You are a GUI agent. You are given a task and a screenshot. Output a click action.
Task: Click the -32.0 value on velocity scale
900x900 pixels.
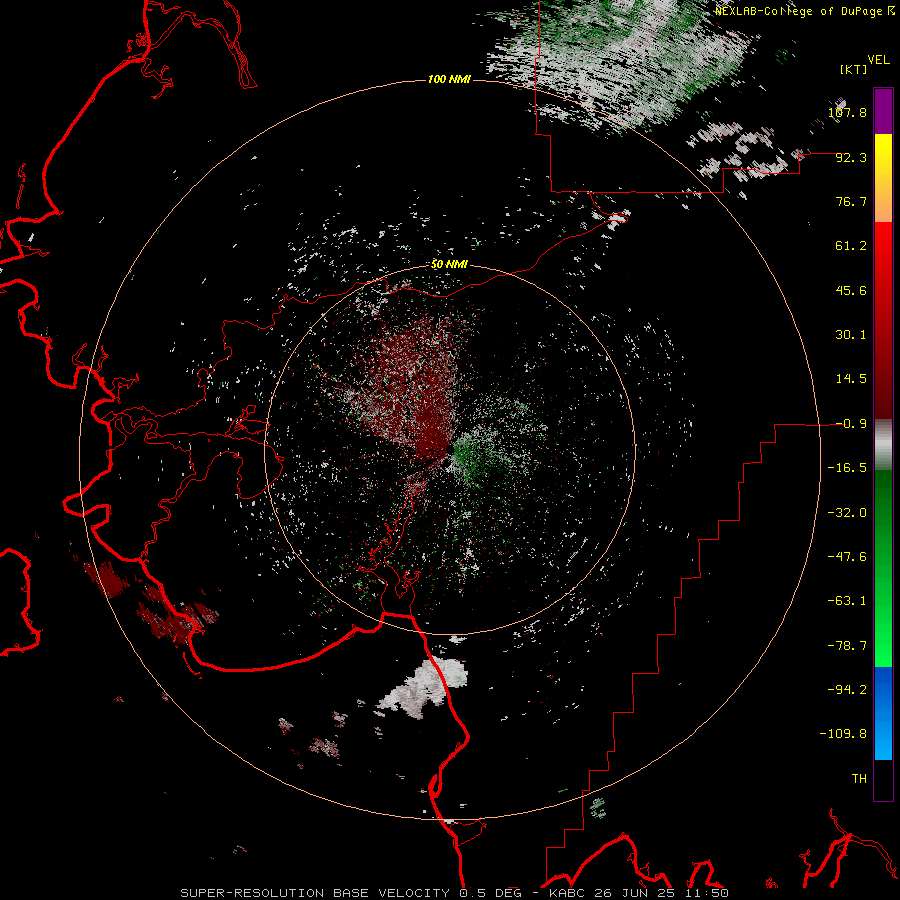847,513
